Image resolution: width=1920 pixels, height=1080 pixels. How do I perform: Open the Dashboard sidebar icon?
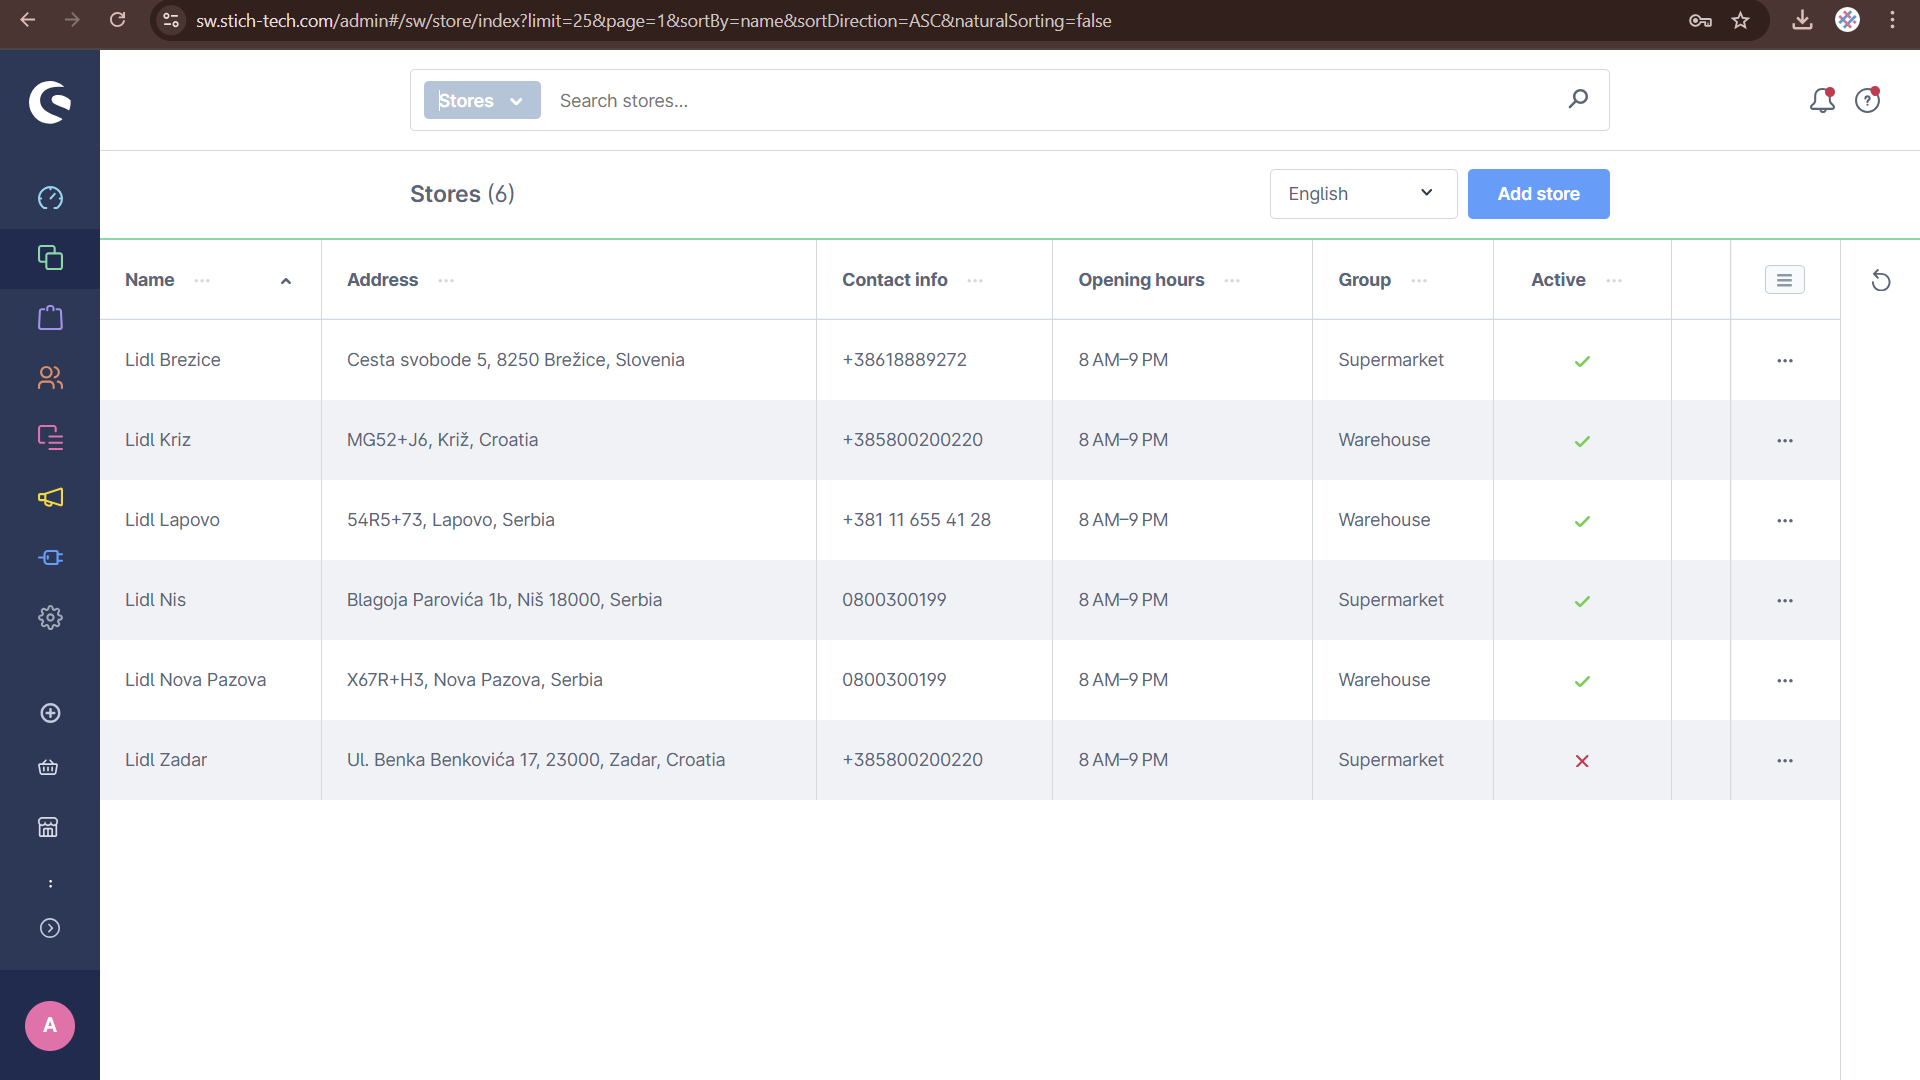pyautogui.click(x=50, y=198)
